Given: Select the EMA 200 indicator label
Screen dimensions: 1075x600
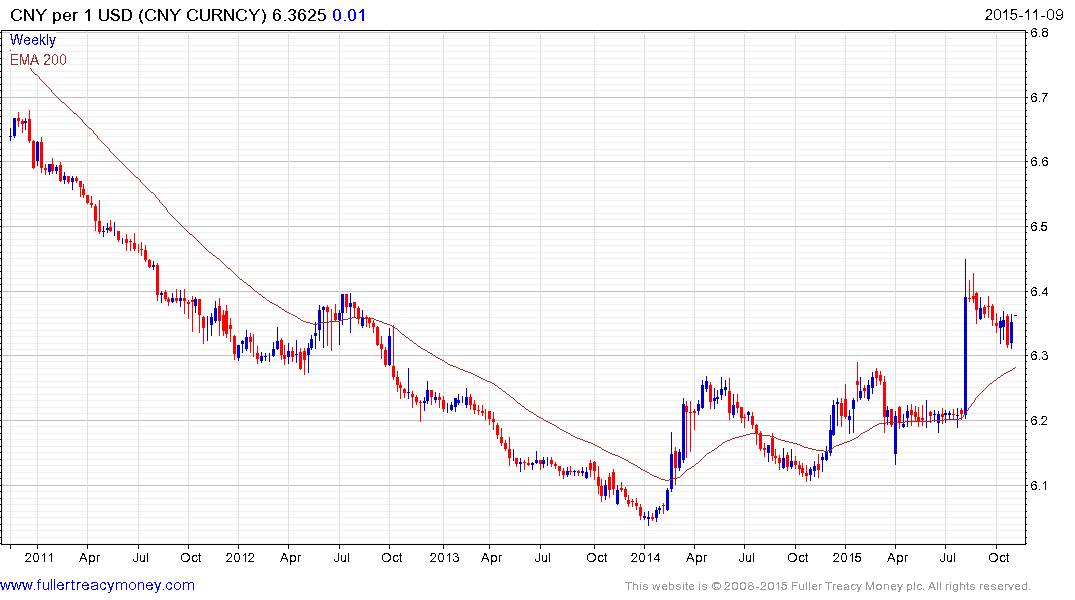Looking at the screenshot, I should (x=38, y=59).
